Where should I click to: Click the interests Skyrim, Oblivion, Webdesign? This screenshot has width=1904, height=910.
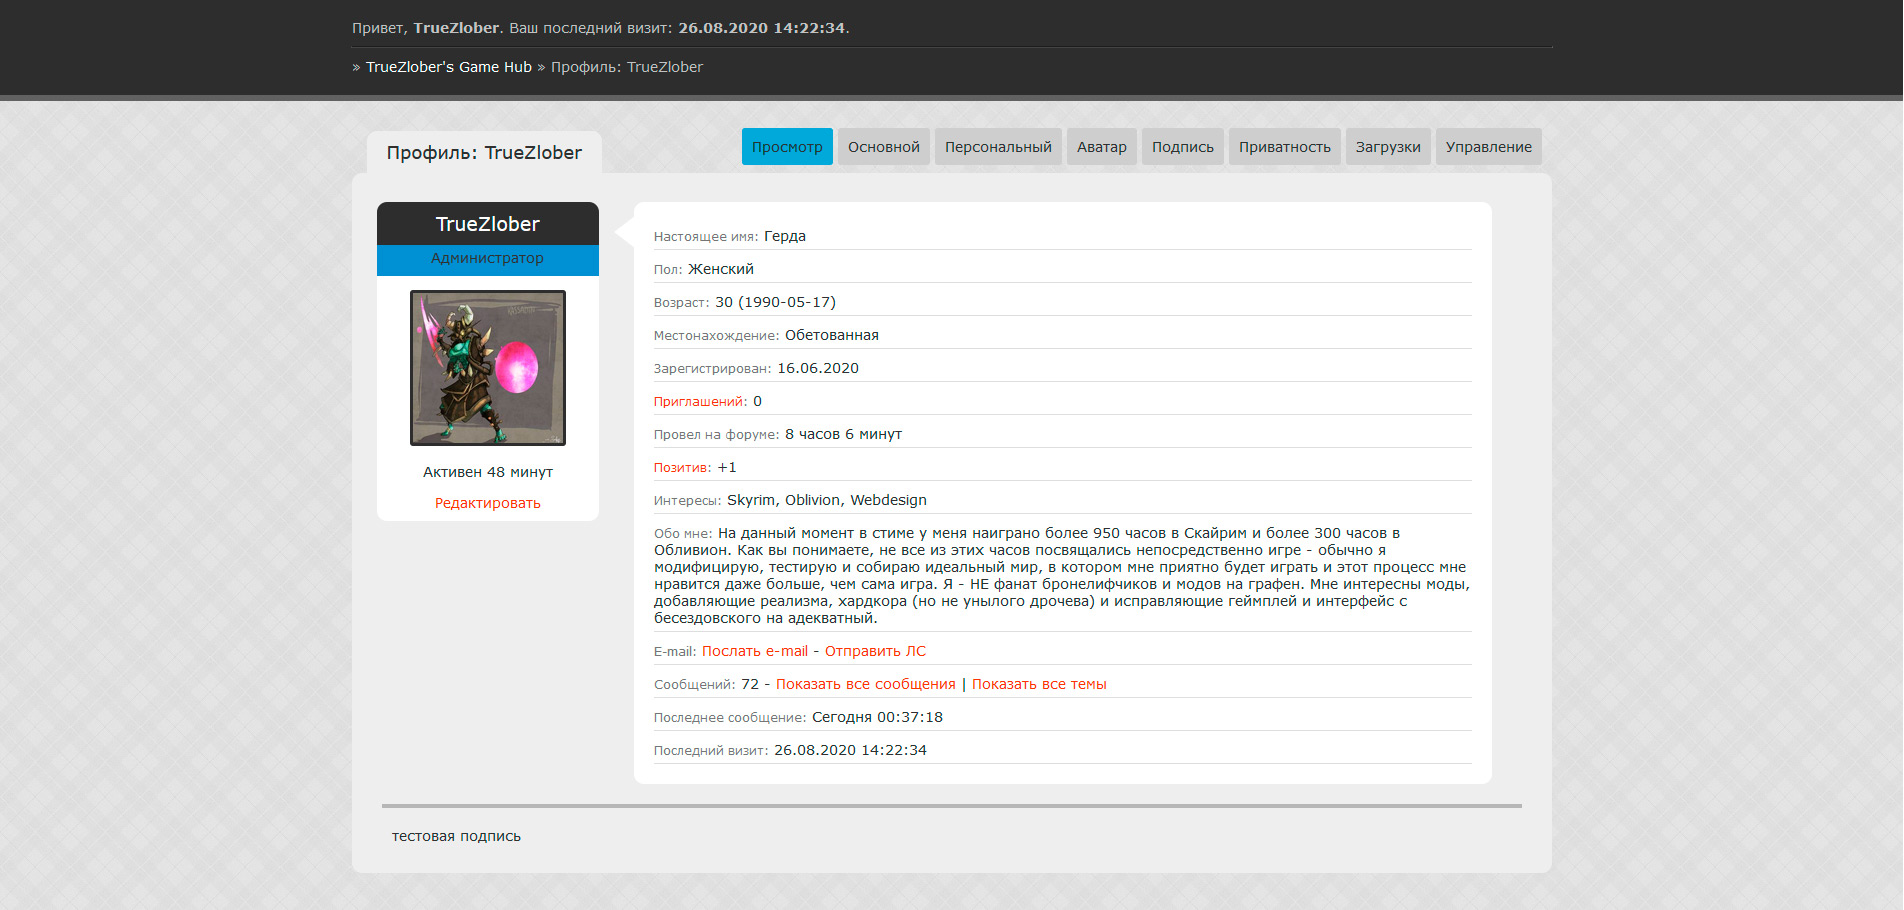tap(827, 500)
